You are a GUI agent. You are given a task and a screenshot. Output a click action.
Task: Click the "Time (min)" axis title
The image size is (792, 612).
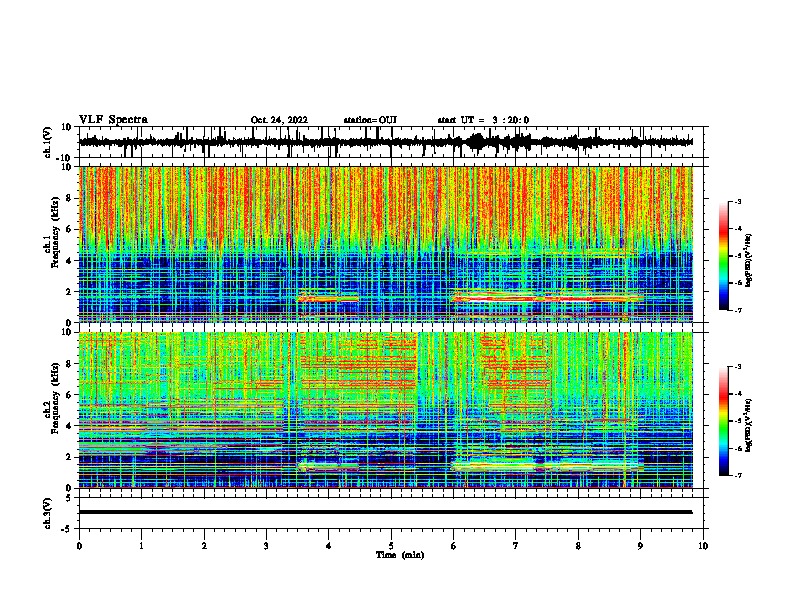click(x=400, y=555)
